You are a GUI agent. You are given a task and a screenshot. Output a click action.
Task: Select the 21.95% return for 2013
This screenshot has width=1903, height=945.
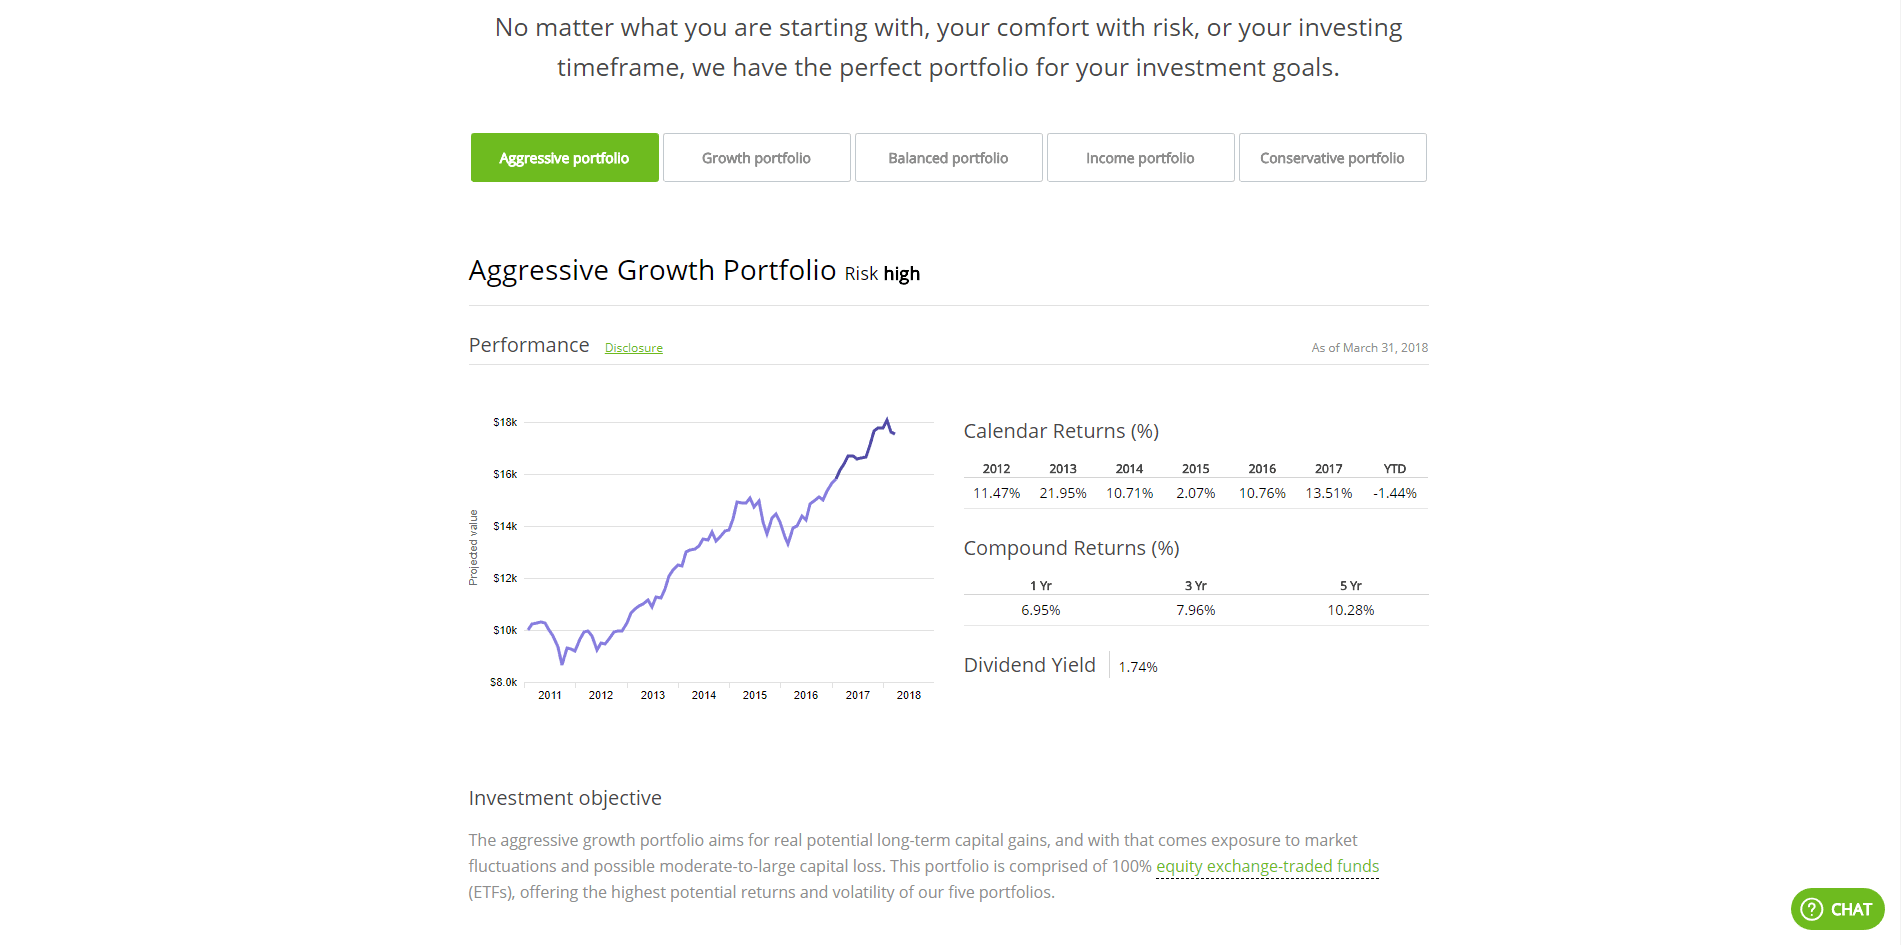coord(1062,493)
